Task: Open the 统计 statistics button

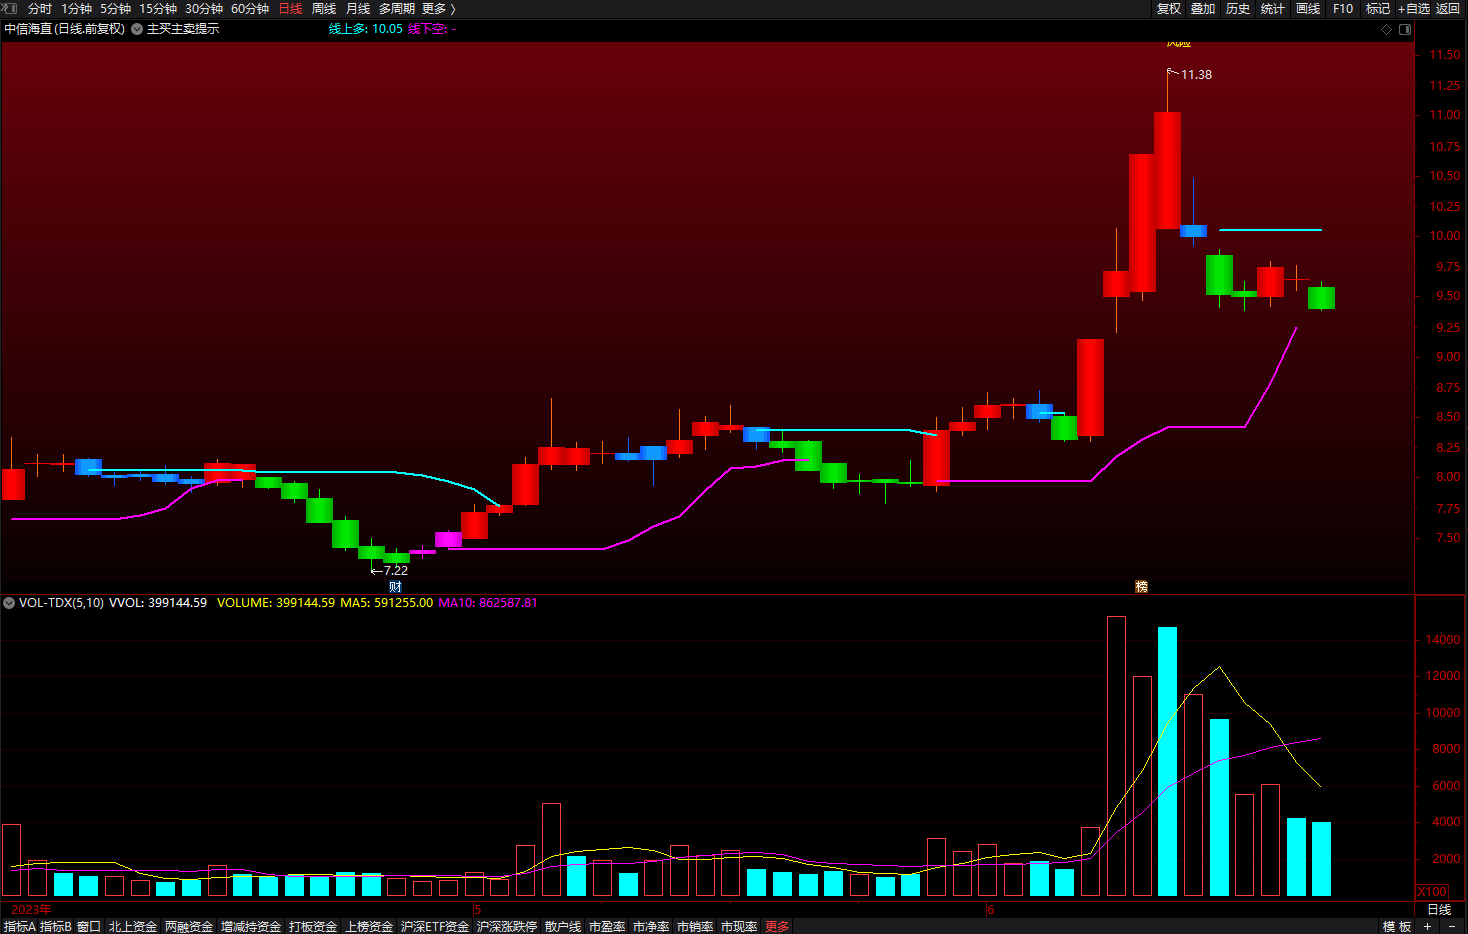Action: click(x=1273, y=9)
